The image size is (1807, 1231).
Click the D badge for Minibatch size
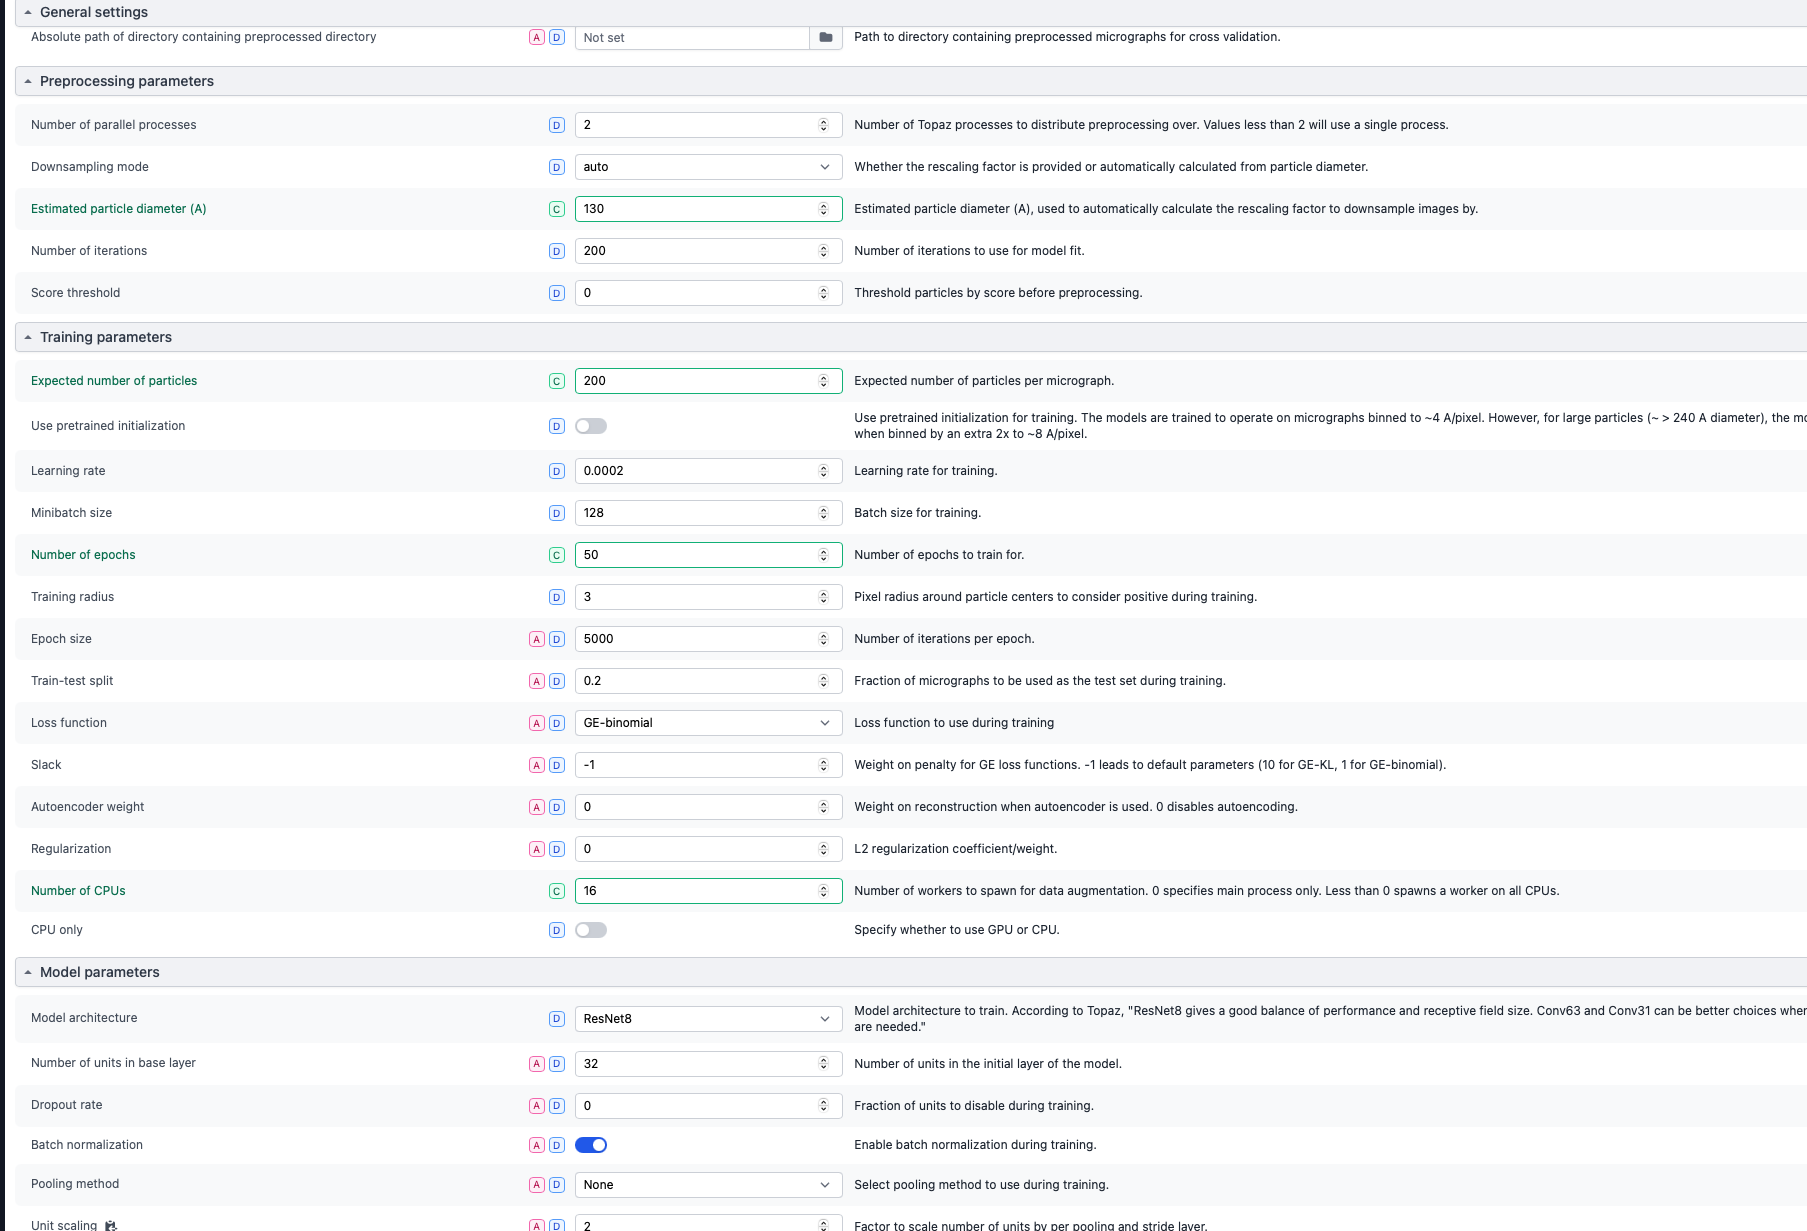click(557, 513)
